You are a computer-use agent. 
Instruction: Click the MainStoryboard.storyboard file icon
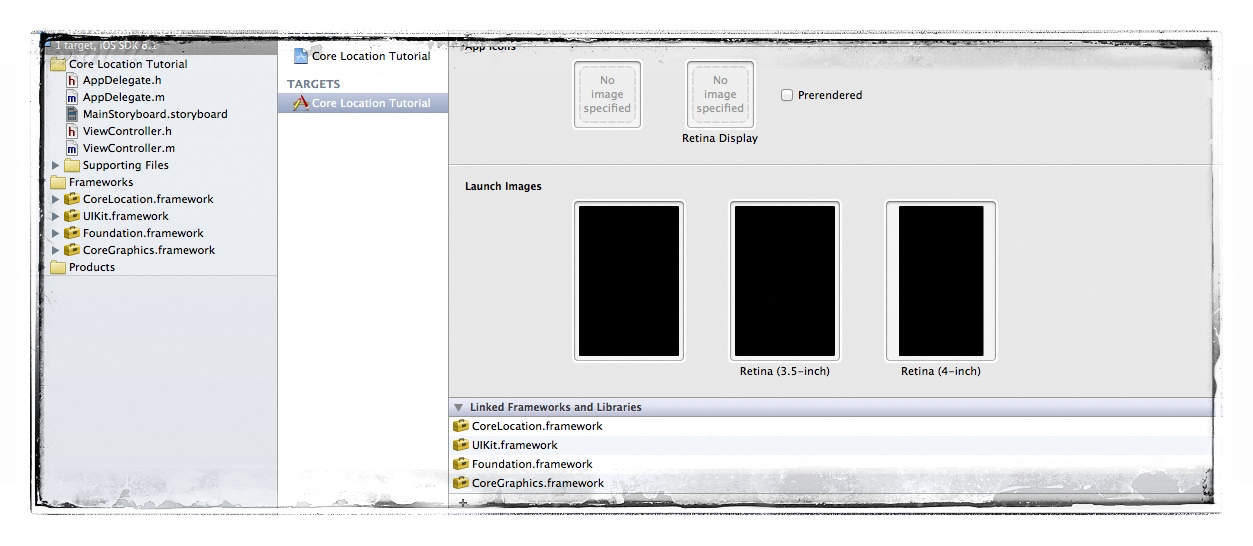[72, 114]
